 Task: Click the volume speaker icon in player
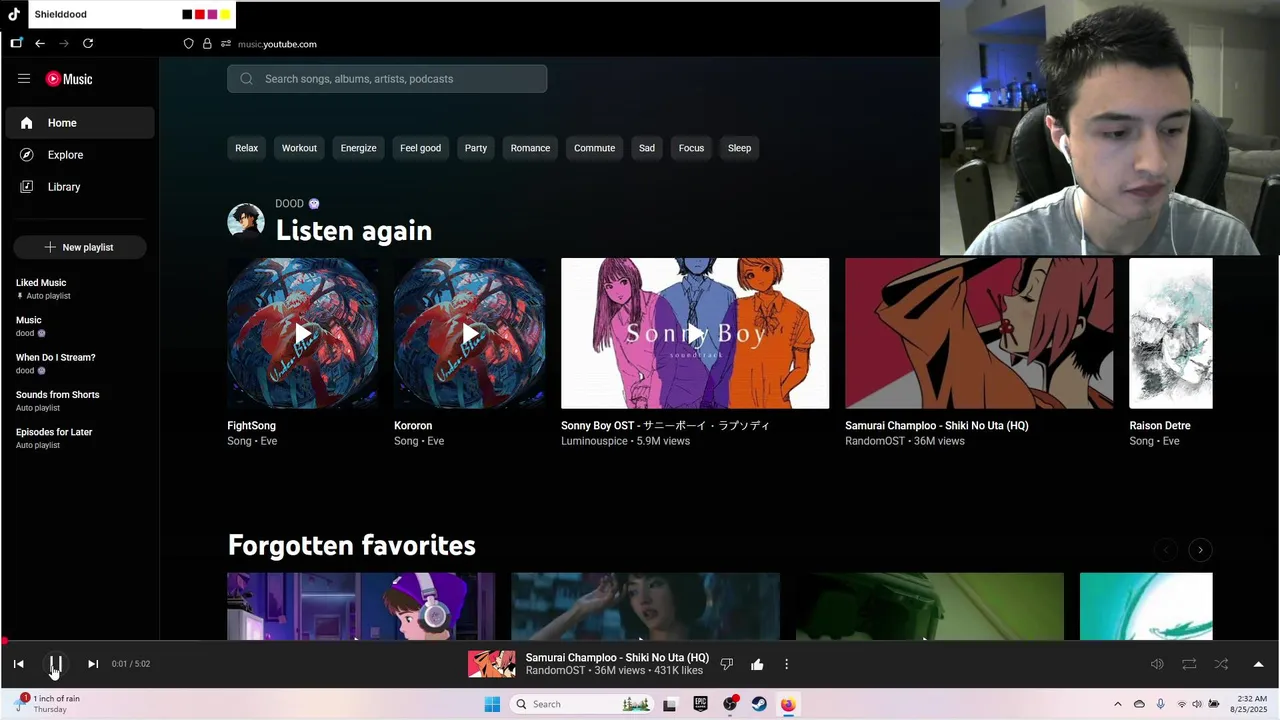(1157, 664)
